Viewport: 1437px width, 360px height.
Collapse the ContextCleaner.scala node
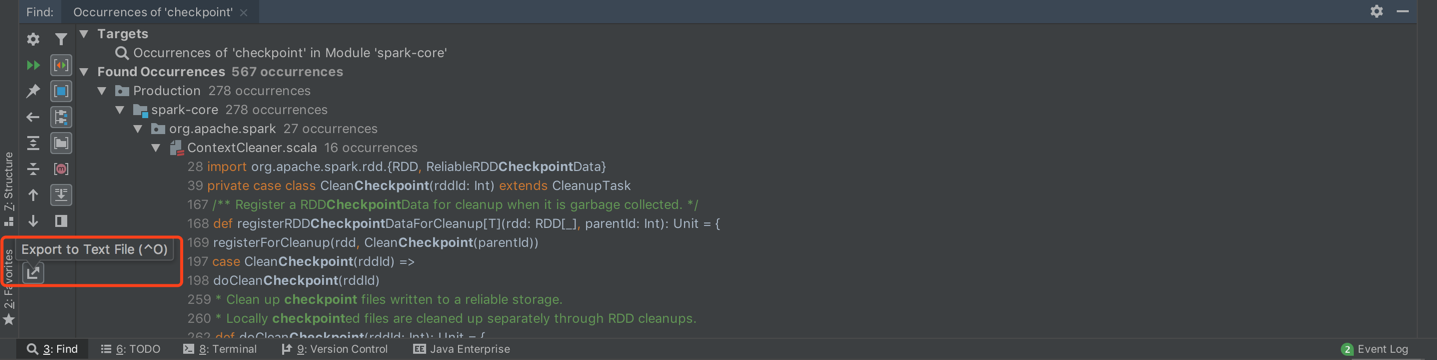point(156,148)
